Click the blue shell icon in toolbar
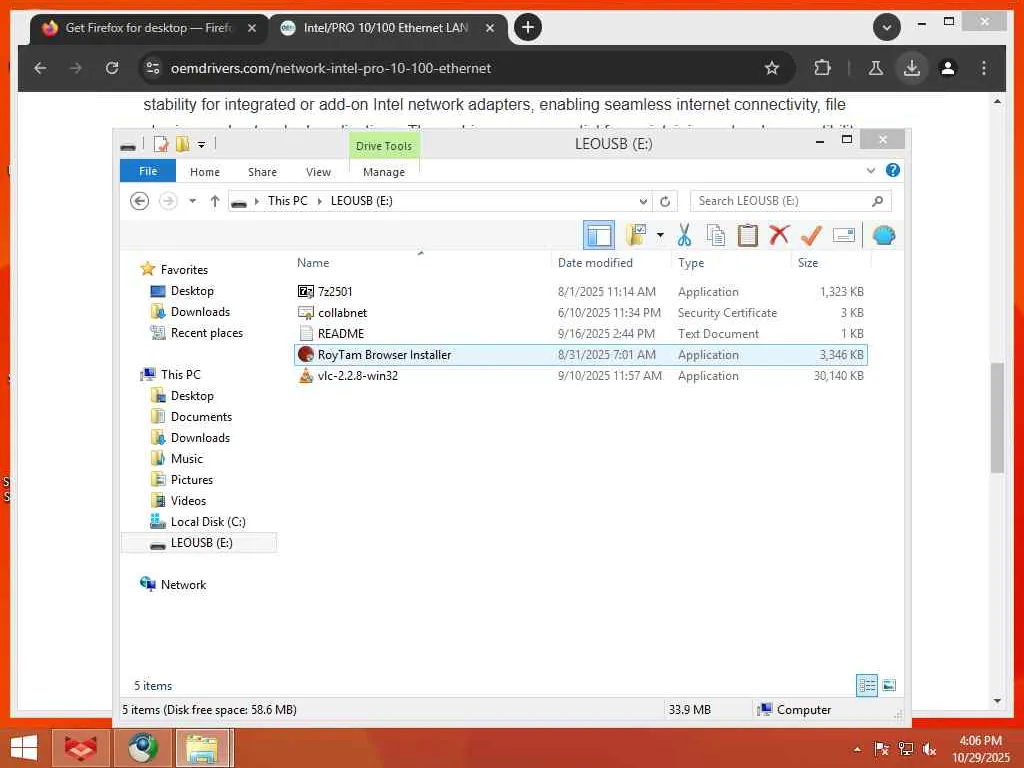Viewport: 1024px width, 768px height. click(884, 235)
